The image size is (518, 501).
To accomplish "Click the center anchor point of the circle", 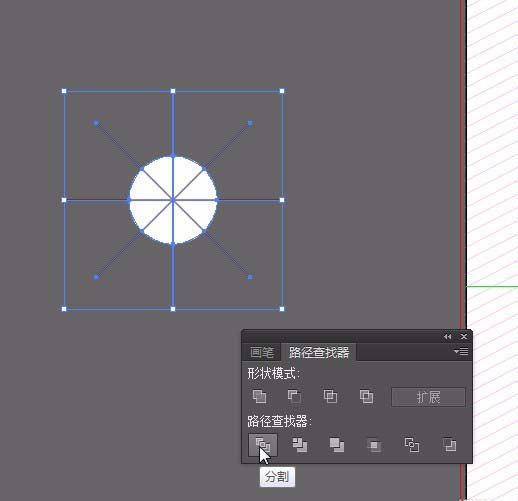I will (x=173, y=200).
